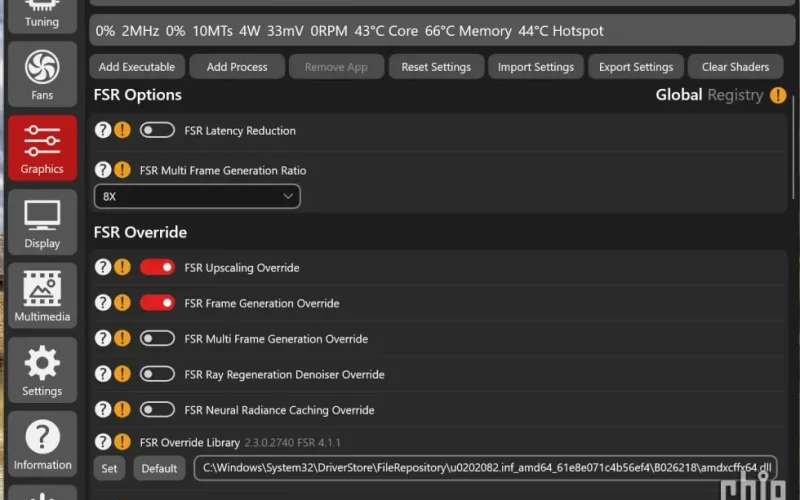This screenshot has height=500, width=800.
Task: Disable the FSR Upscaling Override toggle
Action: (x=157, y=267)
